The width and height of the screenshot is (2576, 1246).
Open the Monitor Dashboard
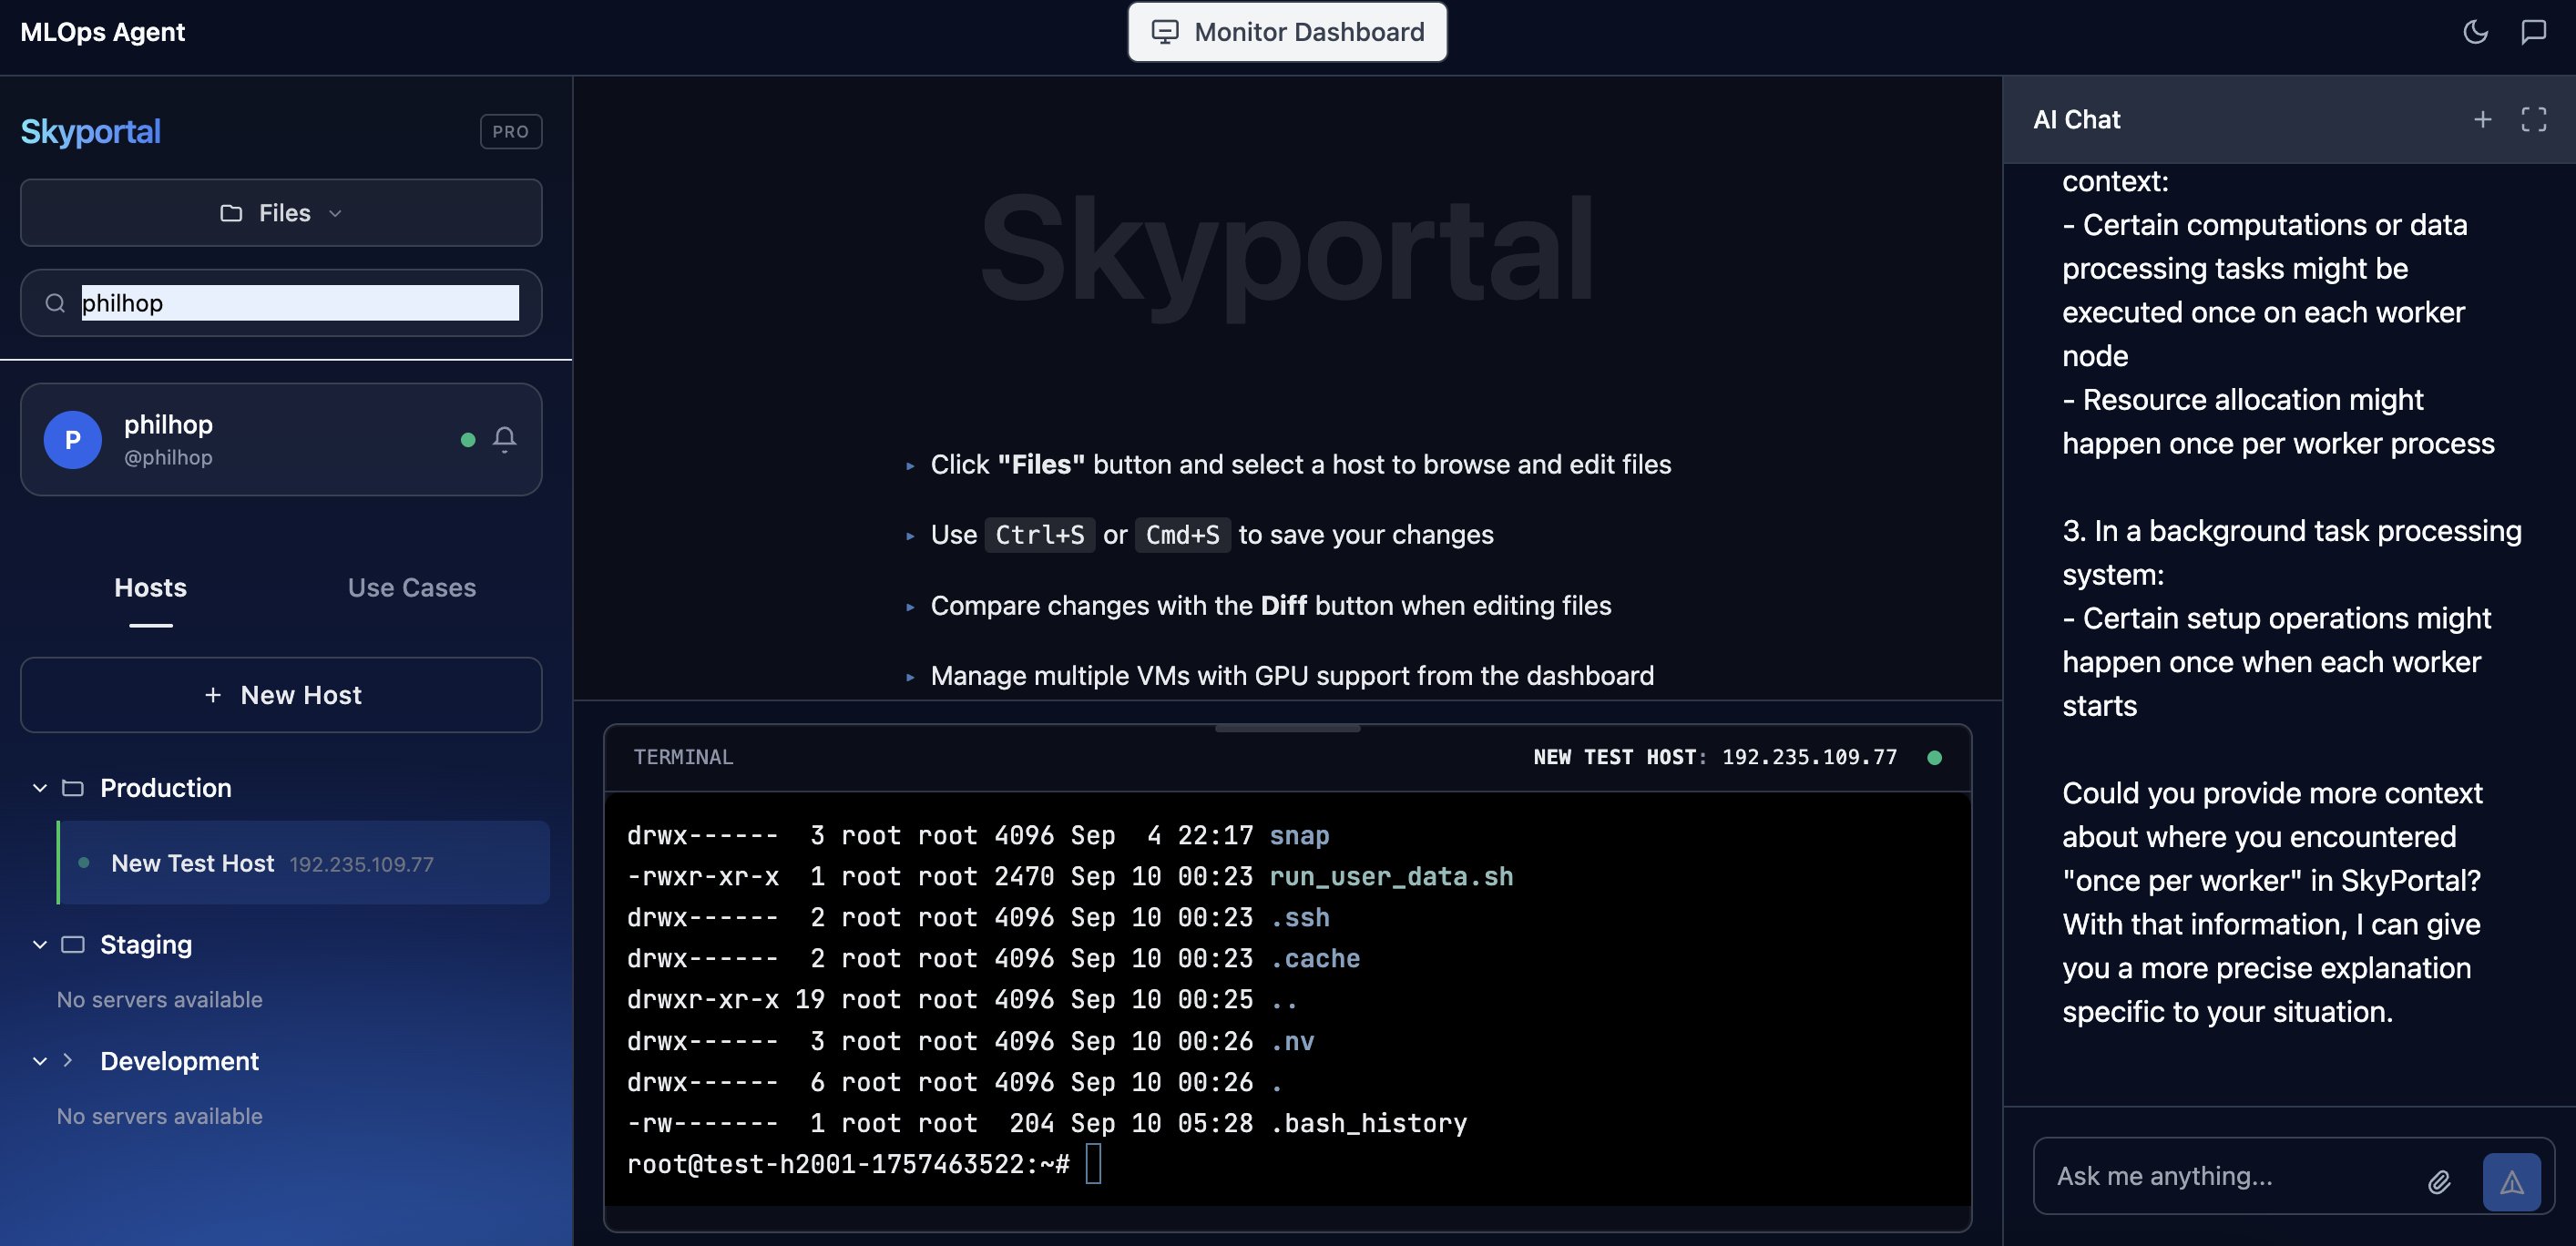click(x=1287, y=31)
